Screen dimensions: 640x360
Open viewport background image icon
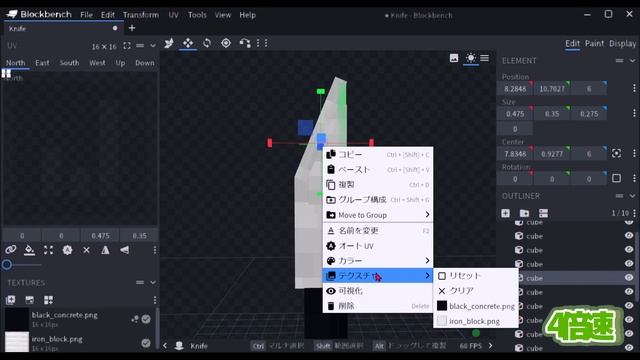click(454, 58)
